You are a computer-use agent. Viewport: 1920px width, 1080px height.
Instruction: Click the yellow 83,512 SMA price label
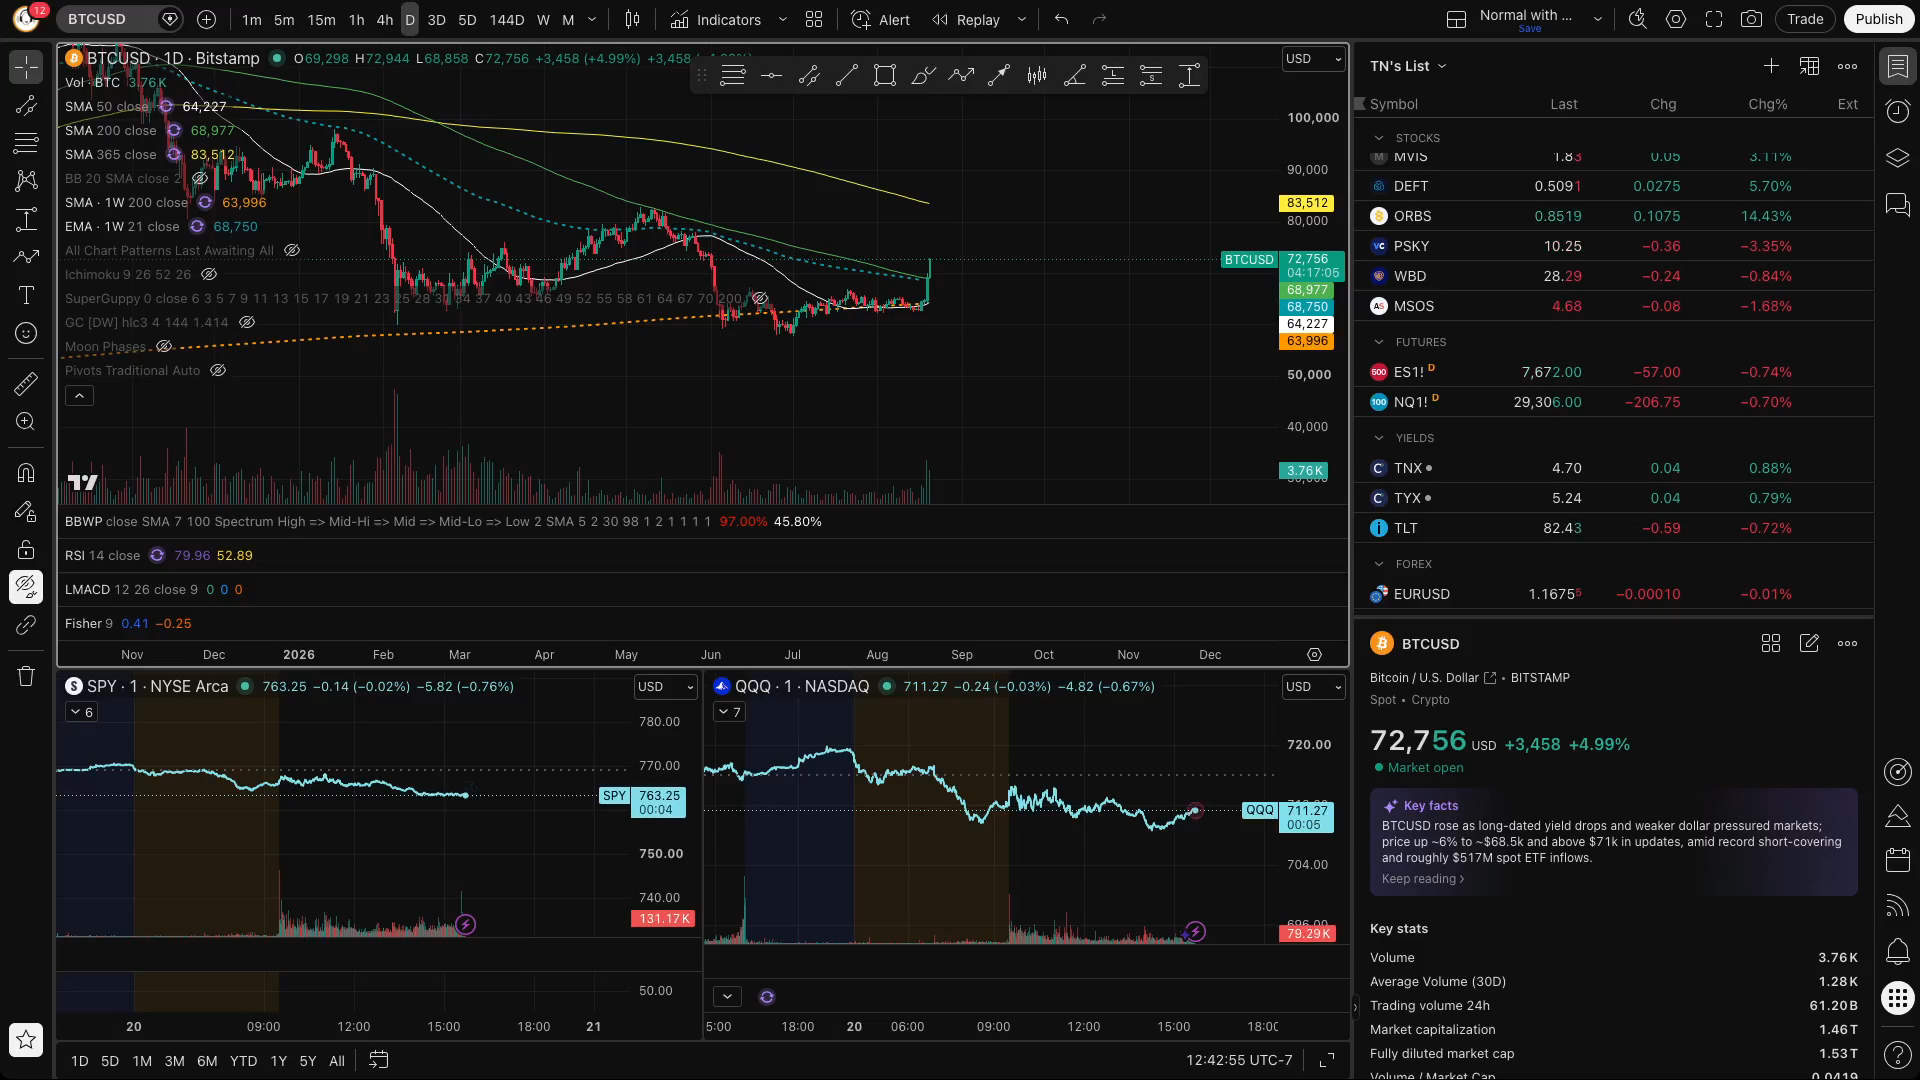[1306, 203]
